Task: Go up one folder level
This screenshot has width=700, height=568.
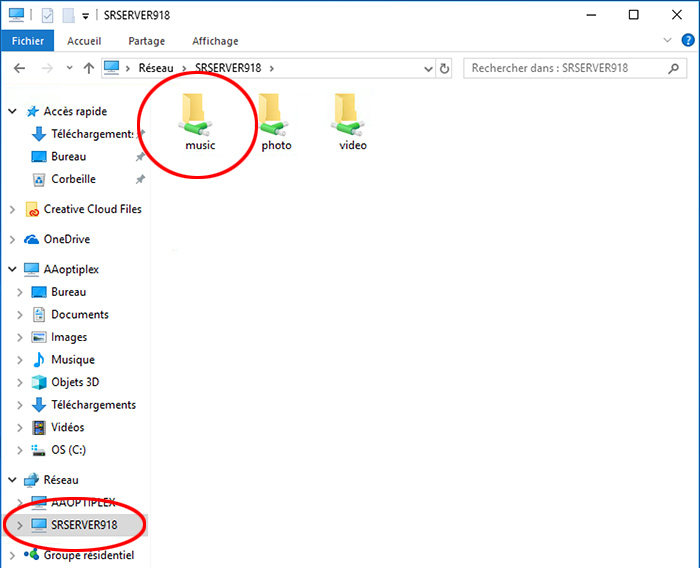Action: pos(89,68)
